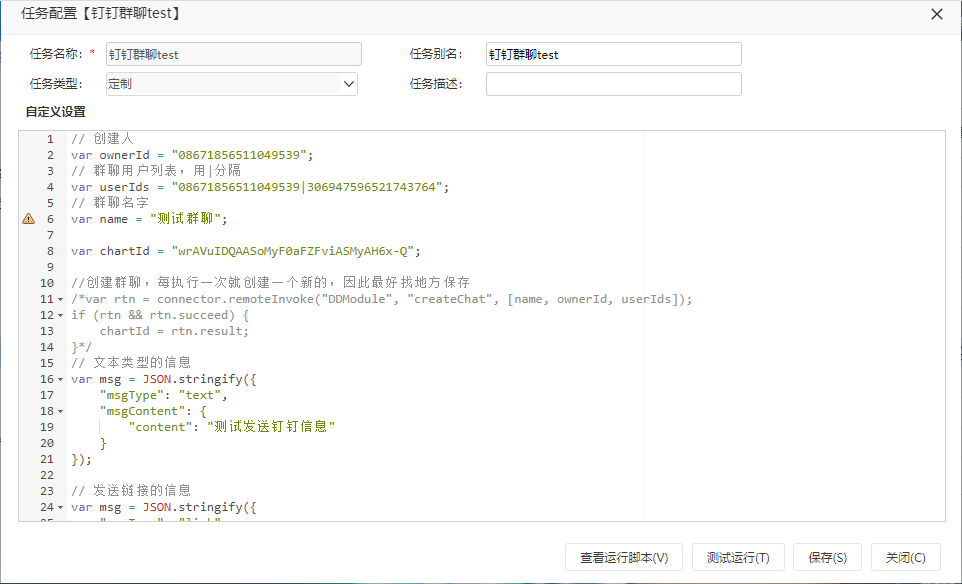Screen dimensions: 962x584
Task: Click the "msgContent" key on line 18
Action: click(142, 411)
